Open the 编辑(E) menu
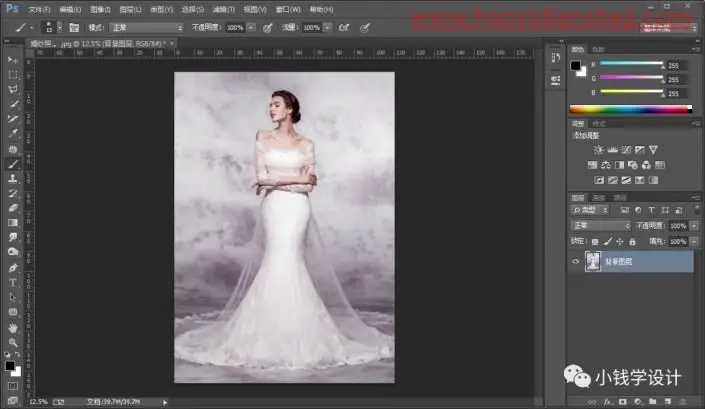Image resolution: width=705 pixels, height=409 pixels. pyautogui.click(x=70, y=9)
